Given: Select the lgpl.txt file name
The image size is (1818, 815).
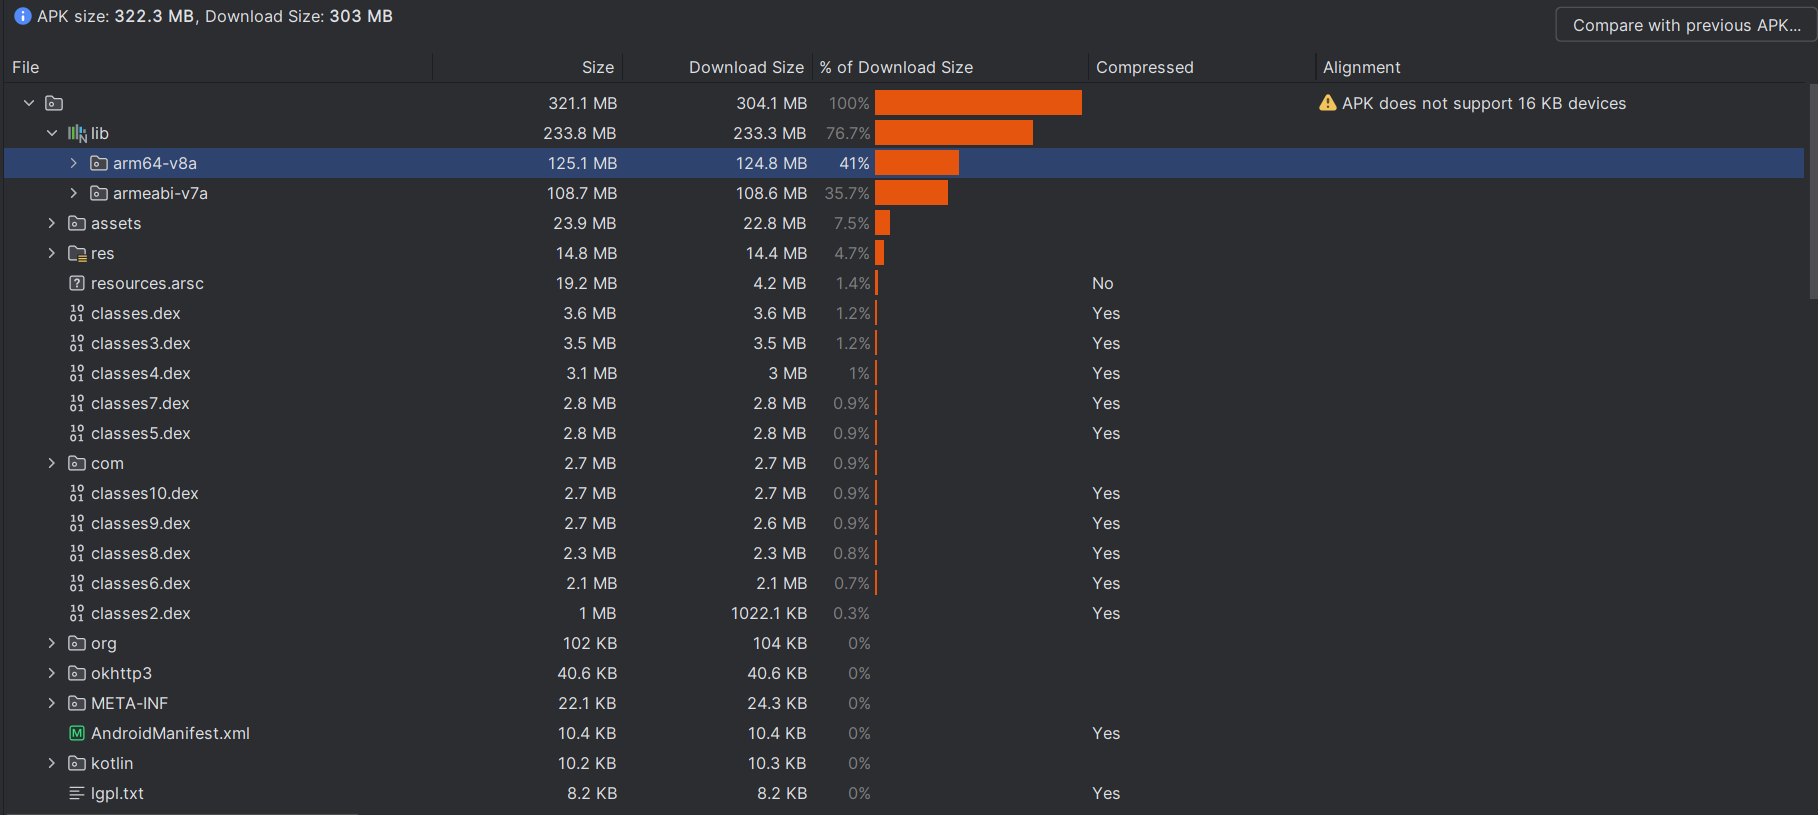Looking at the screenshot, I should tap(117, 793).
